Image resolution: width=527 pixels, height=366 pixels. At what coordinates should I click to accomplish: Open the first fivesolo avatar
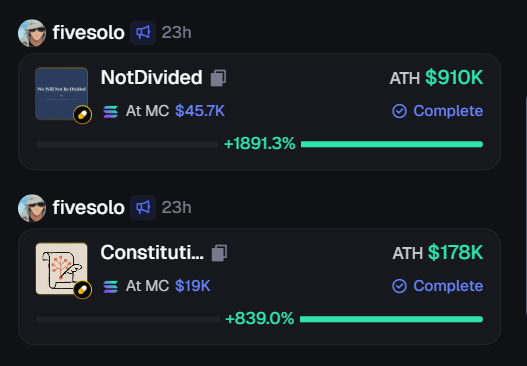(32, 33)
